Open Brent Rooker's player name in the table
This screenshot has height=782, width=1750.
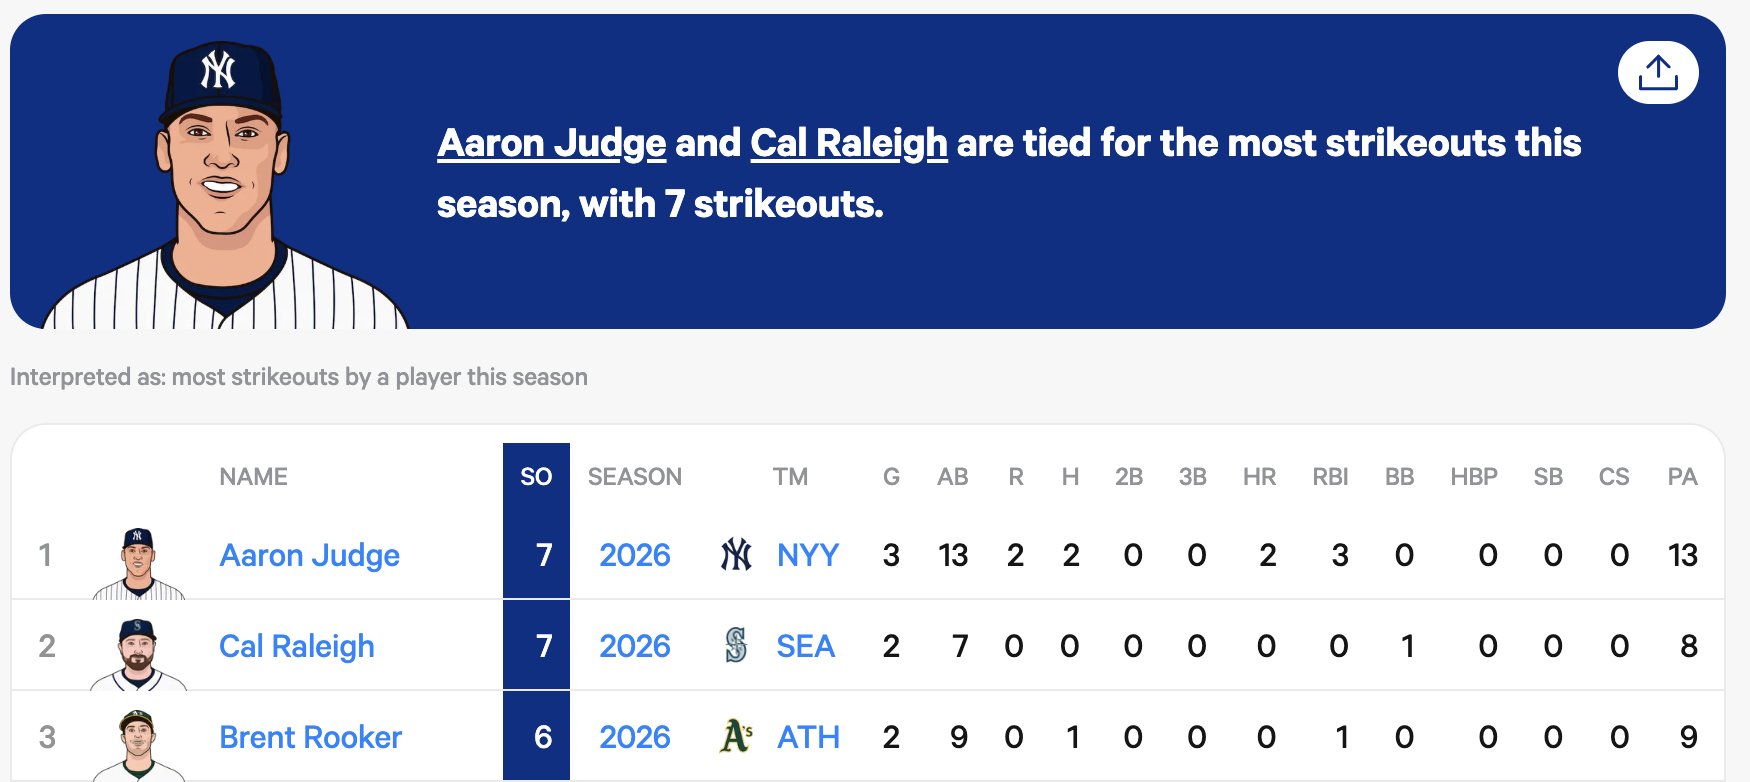click(x=310, y=737)
